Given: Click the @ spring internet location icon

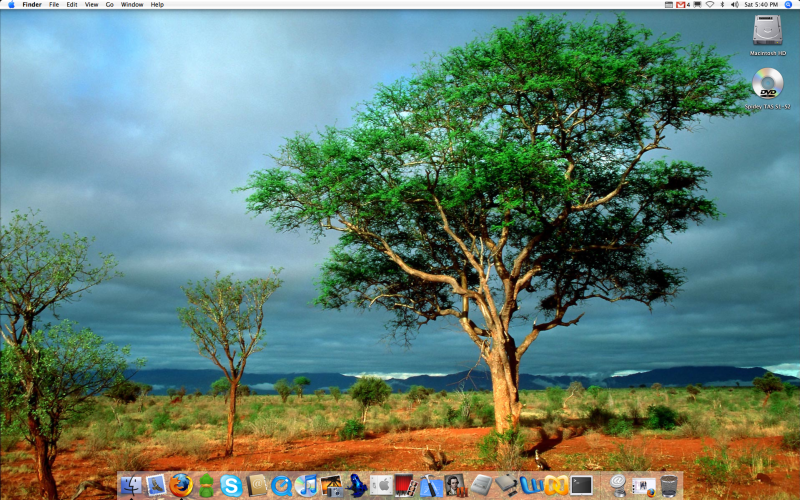Looking at the screenshot, I should [x=618, y=485].
